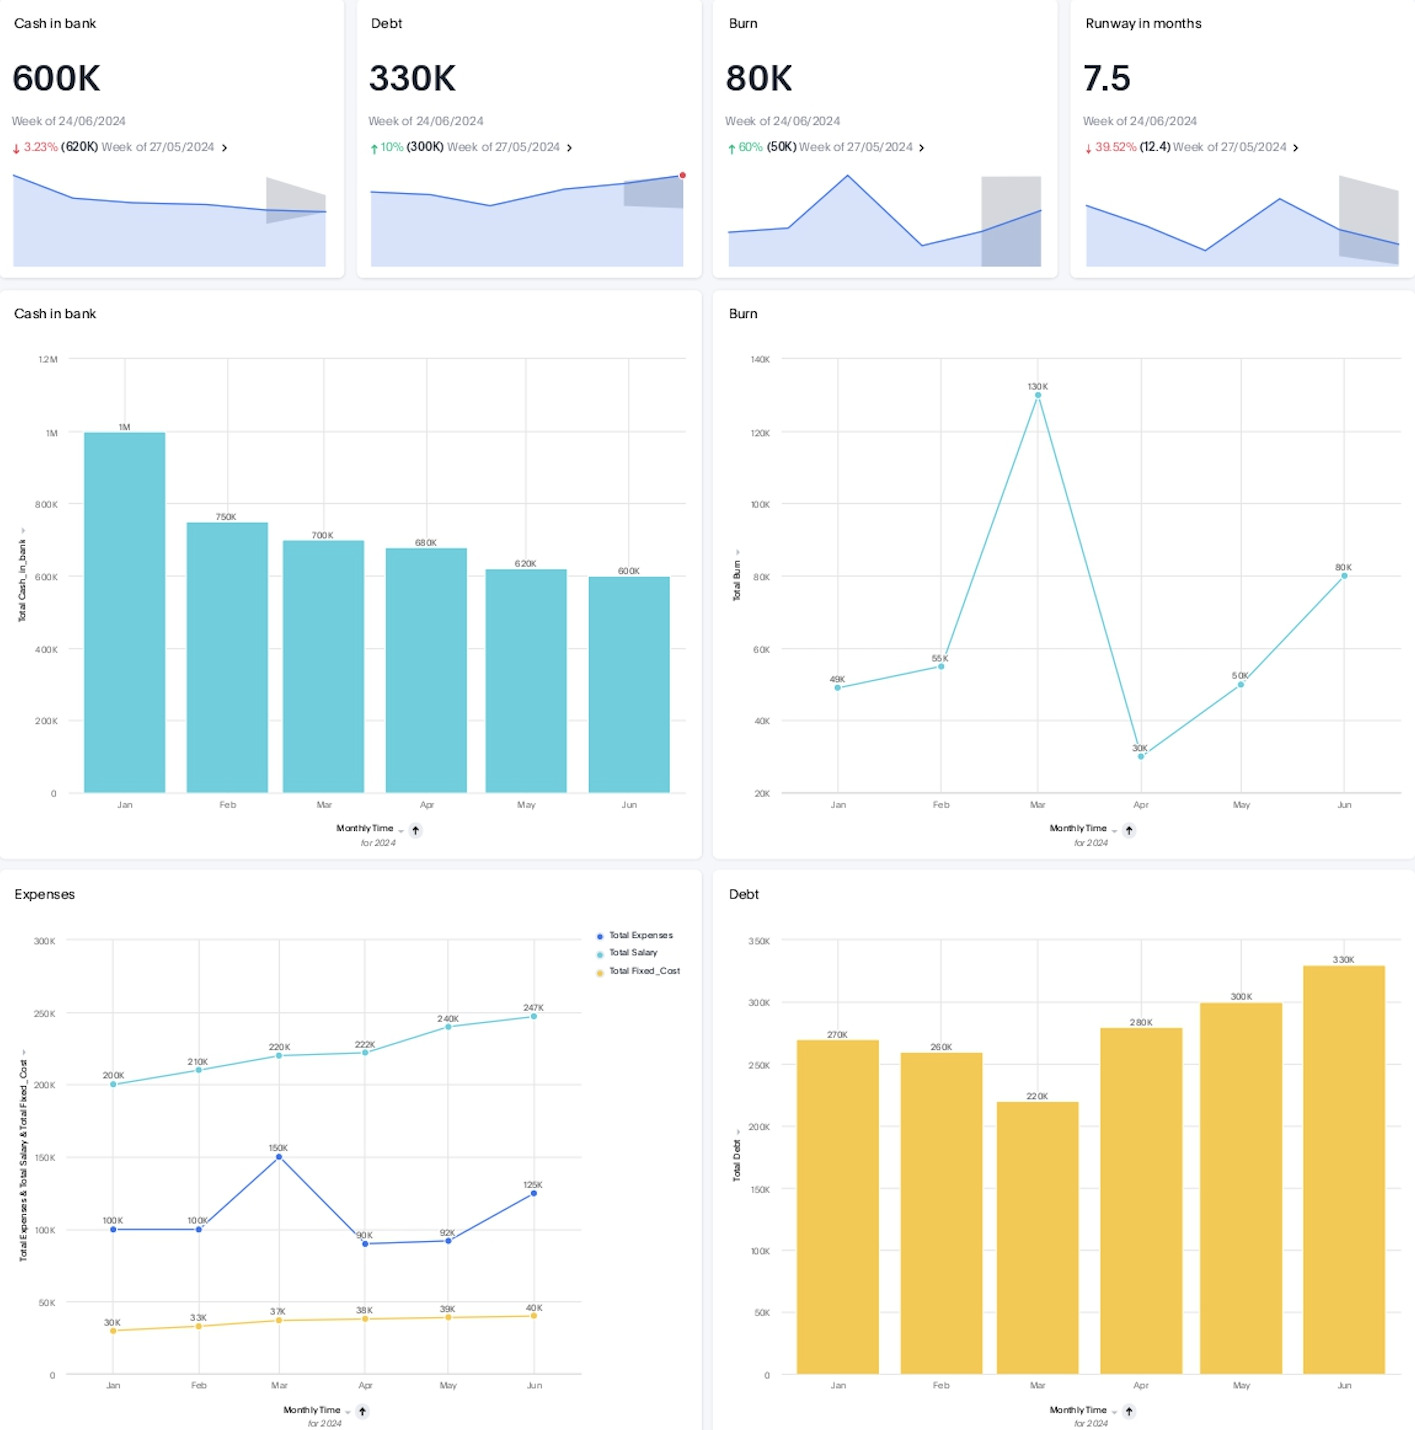Click the Debt KPI sparkline
The width and height of the screenshot is (1415, 1430).
tap(527, 220)
